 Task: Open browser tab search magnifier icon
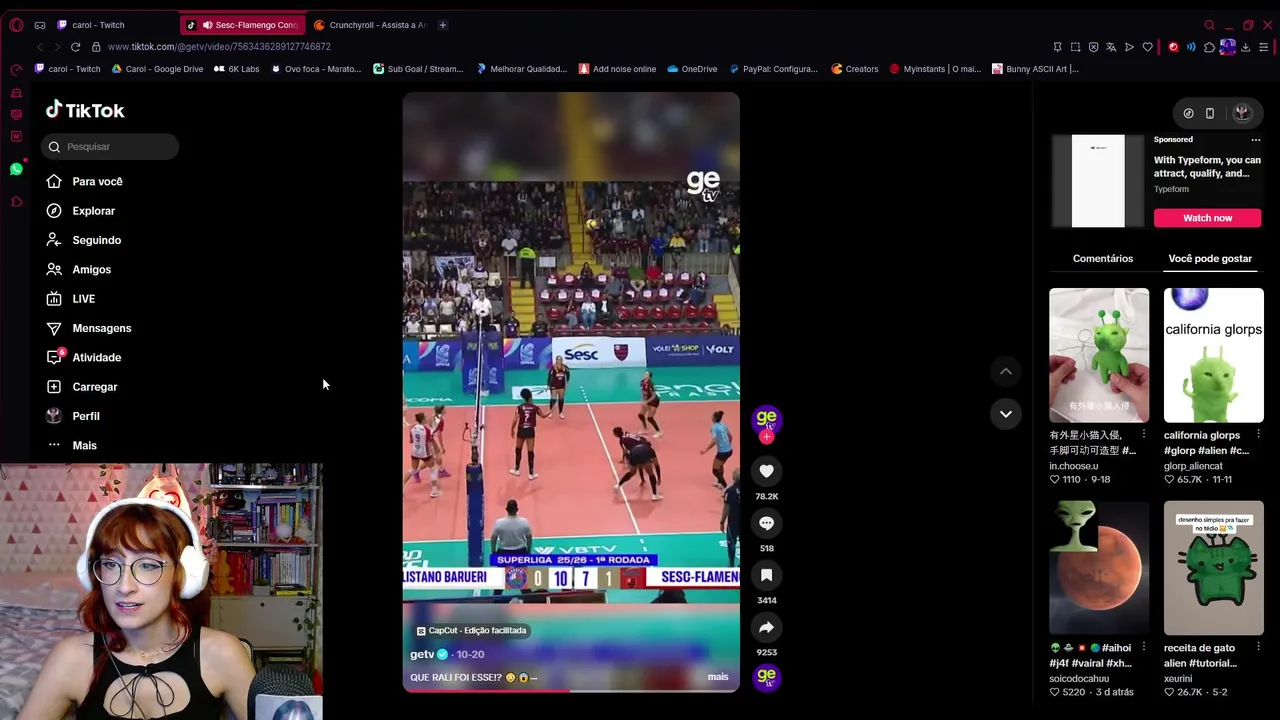(1209, 25)
